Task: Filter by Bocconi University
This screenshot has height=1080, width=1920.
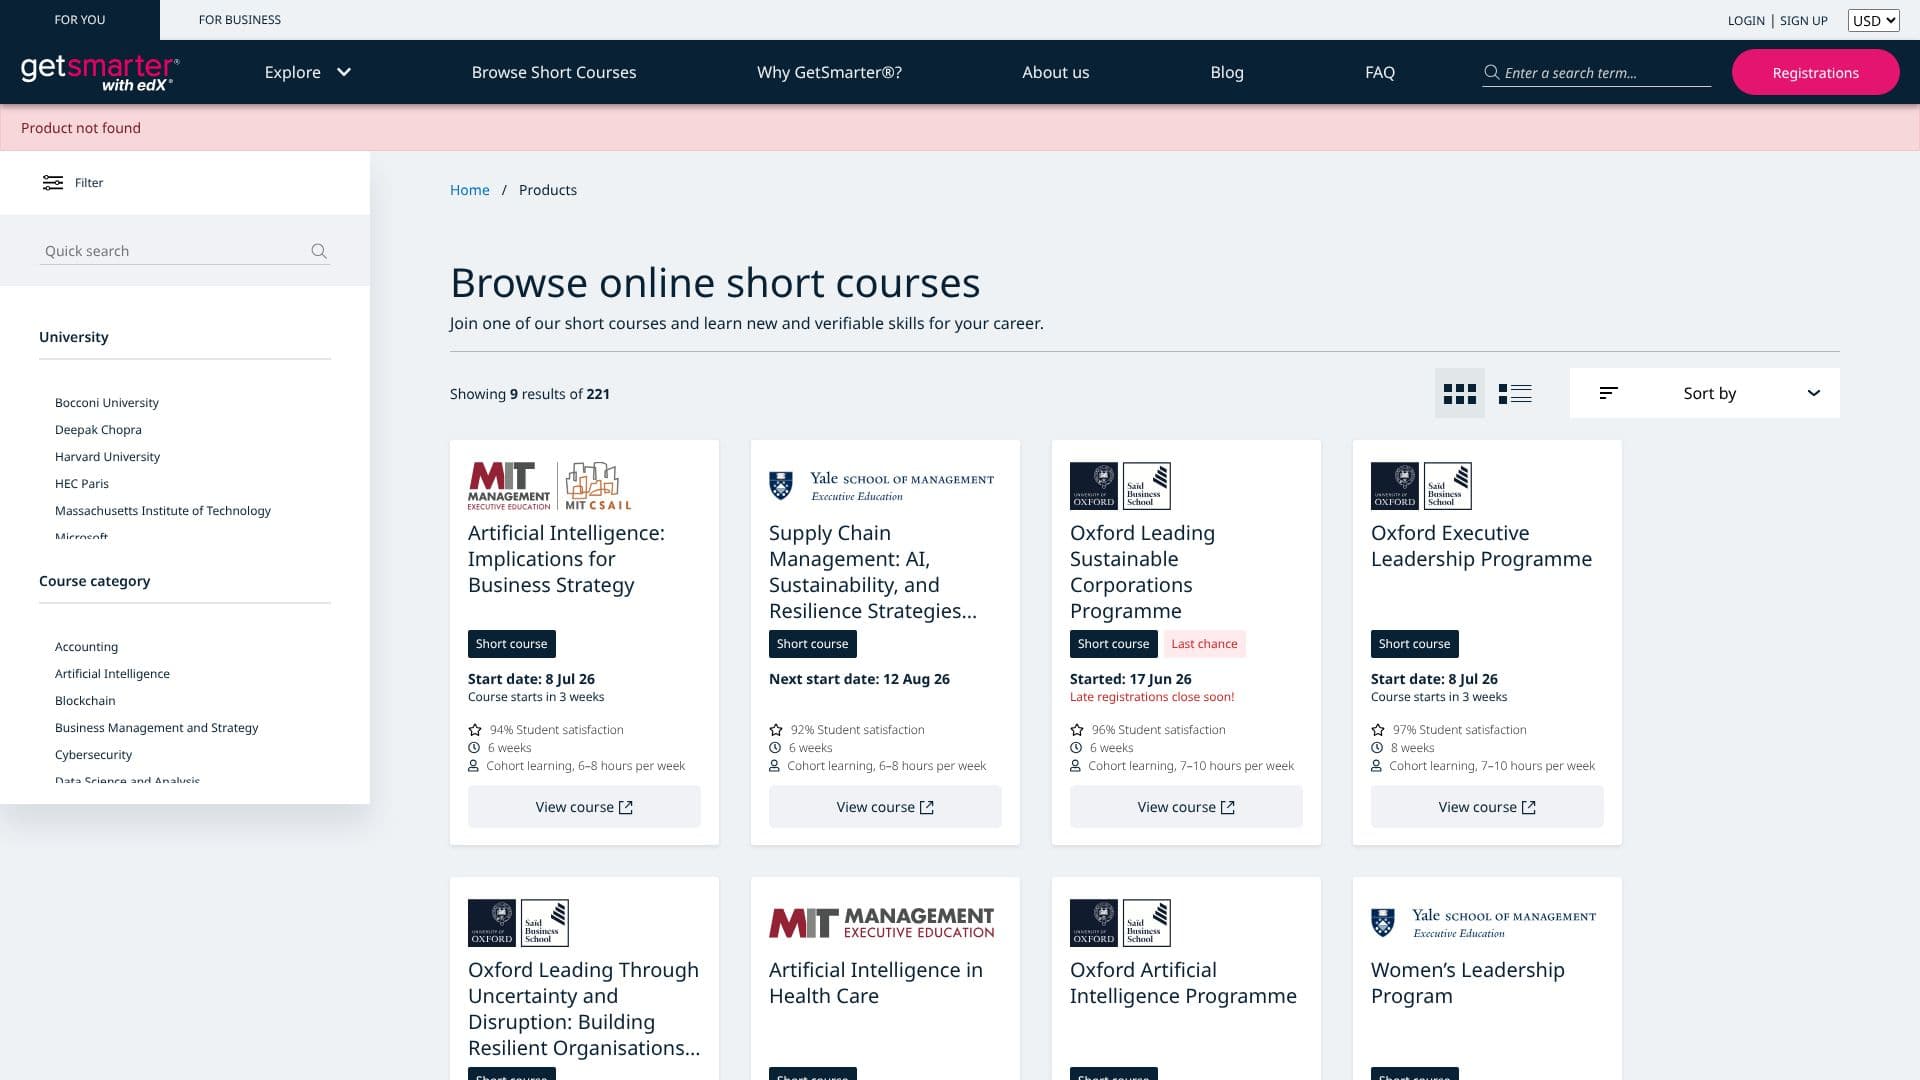Action: pyautogui.click(x=107, y=403)
